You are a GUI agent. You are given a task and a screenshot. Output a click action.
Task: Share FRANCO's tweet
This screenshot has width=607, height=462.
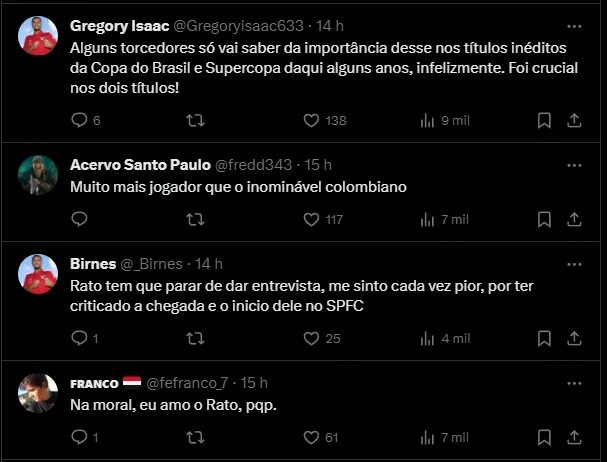click(574, 437)
